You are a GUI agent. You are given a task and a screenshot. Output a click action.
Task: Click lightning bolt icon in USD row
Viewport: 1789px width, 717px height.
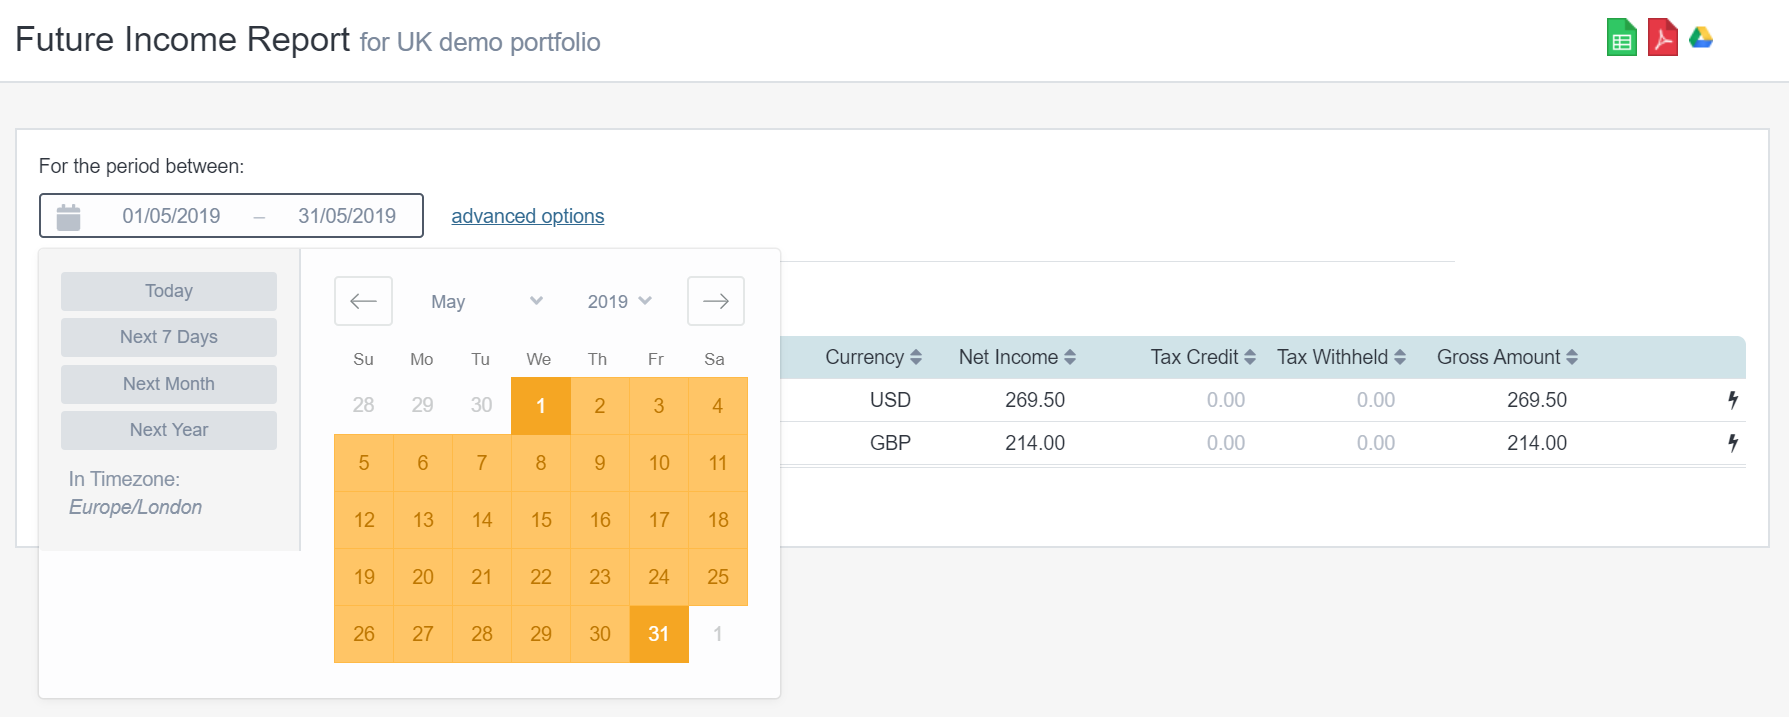coord(1733,400)
